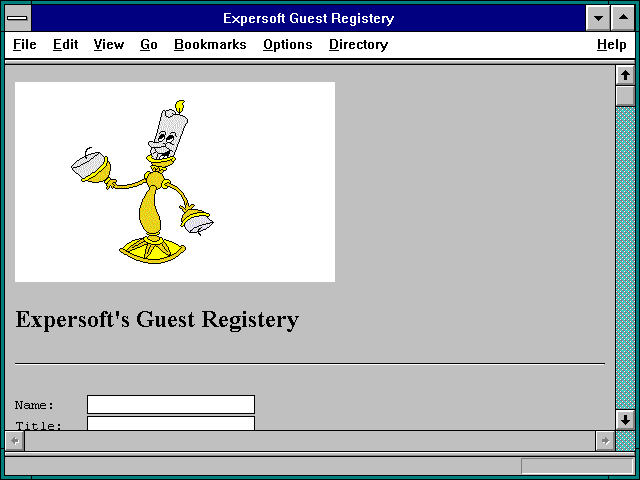Click the vertical scrollbar down arrow
Screen dimensions: 640x480
click(625, 420)
